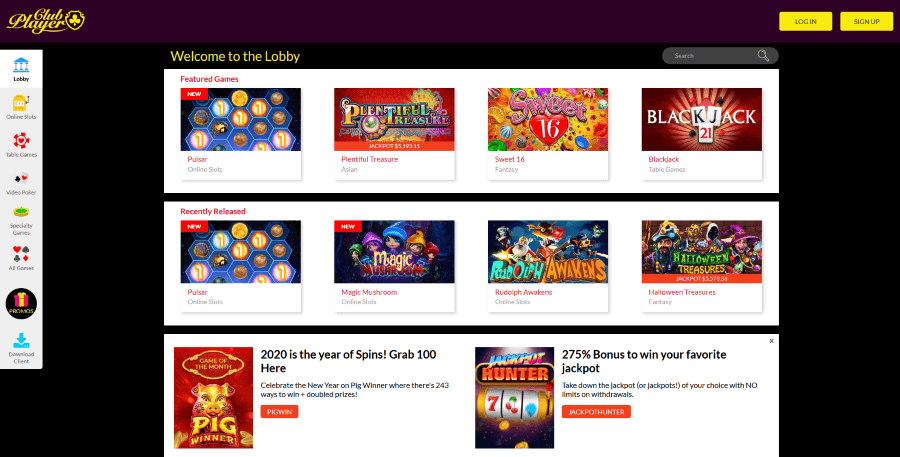Image resolution: width=900 pixels, height=457 pixels.
Task: Click the Download Client icon
Action: tap(21, 340)
